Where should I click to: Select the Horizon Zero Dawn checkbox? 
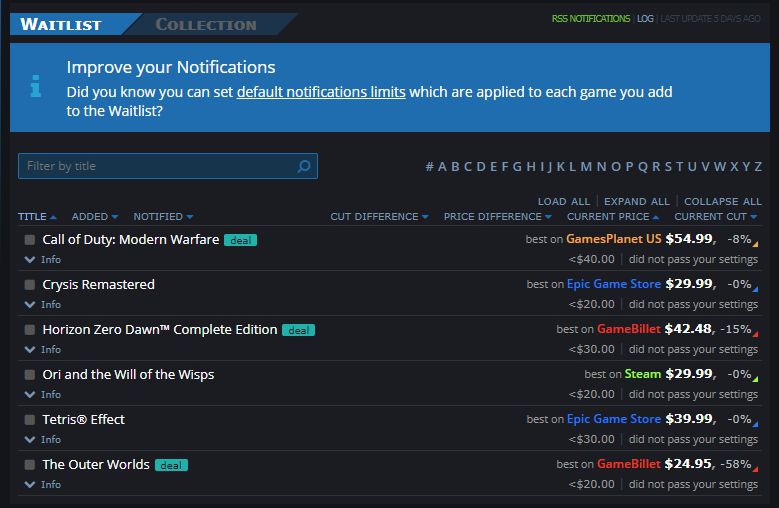[x=30, y=330]
